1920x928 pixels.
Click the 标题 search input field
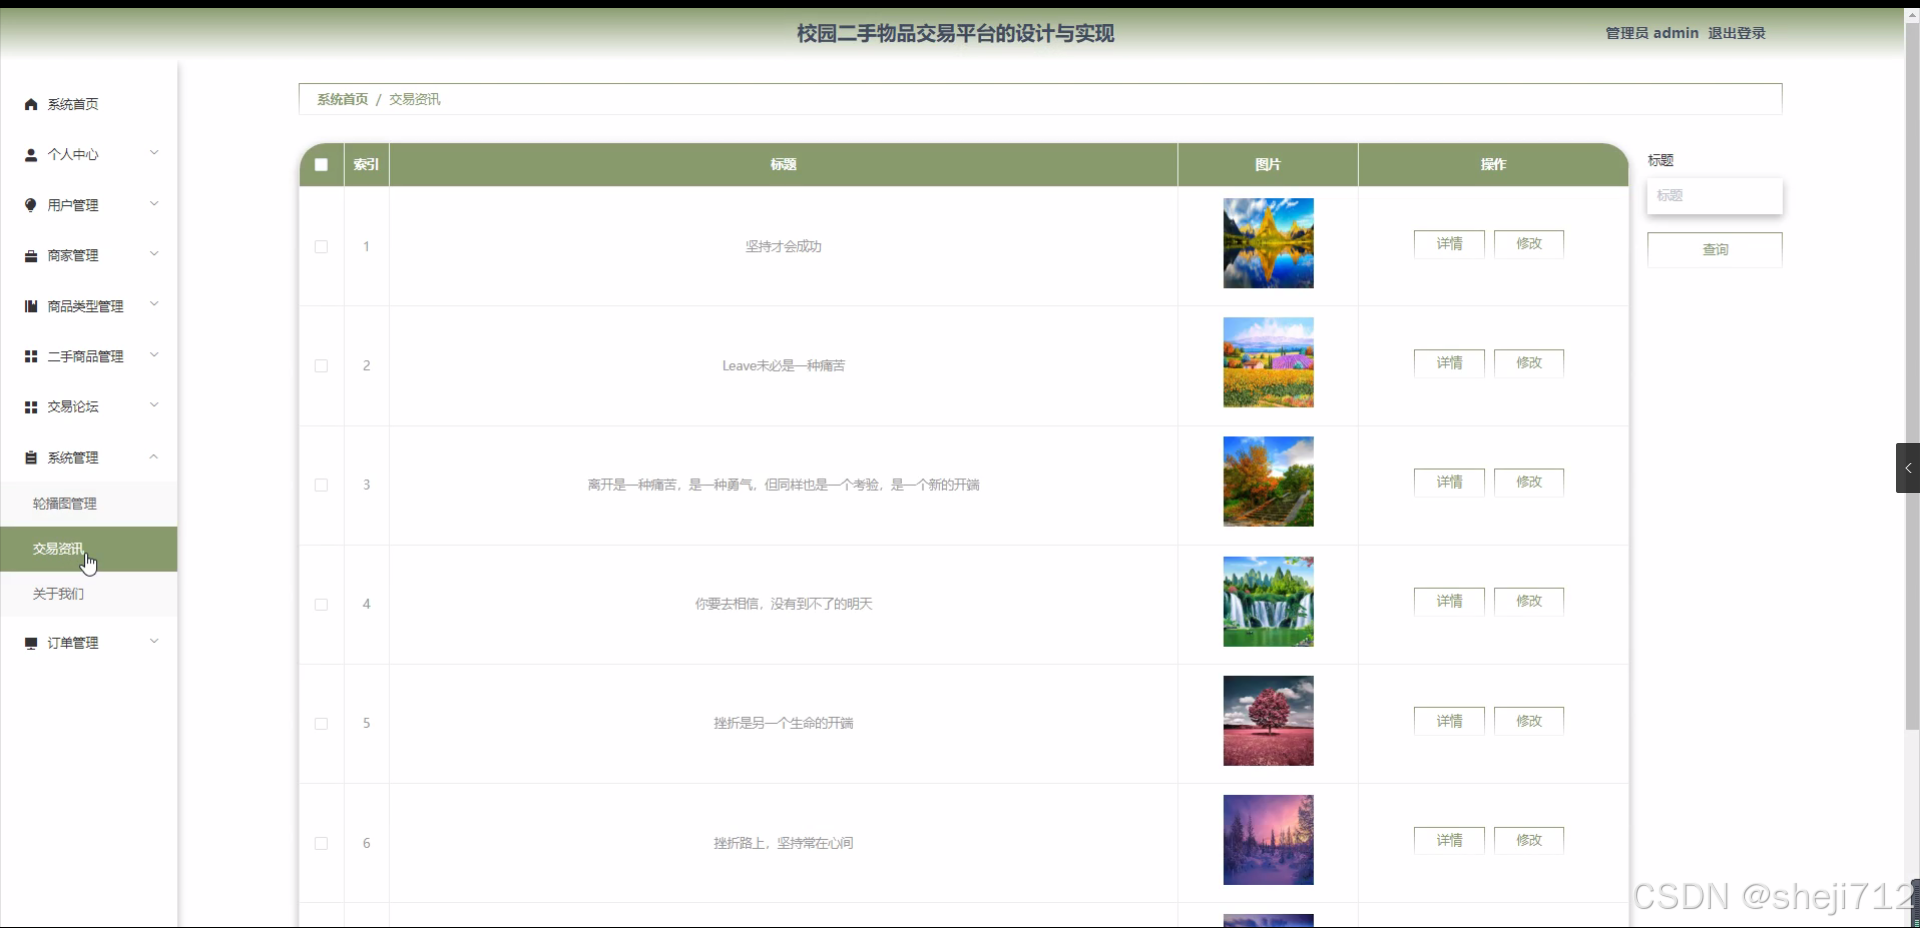(x=1714, y=196)
